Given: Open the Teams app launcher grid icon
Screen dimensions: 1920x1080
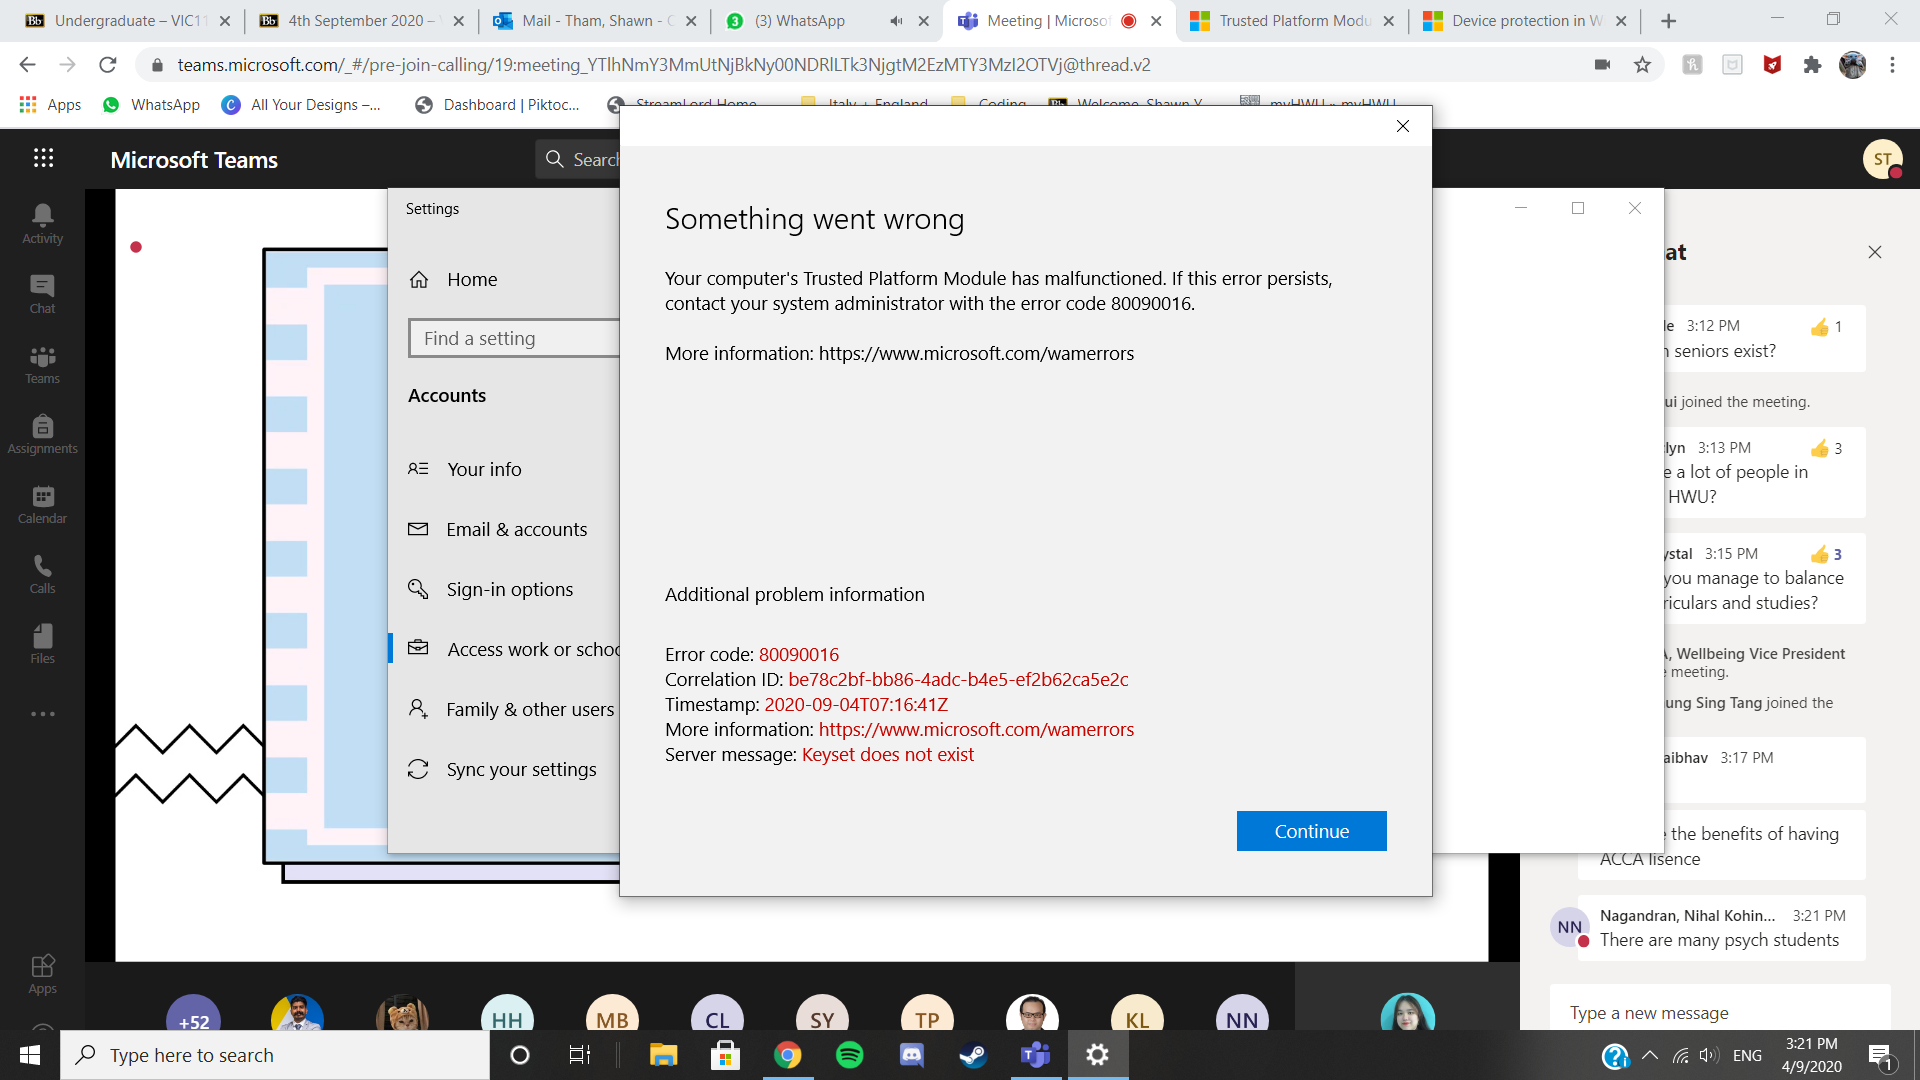Looking at the screenshot, I should [43, 158].
